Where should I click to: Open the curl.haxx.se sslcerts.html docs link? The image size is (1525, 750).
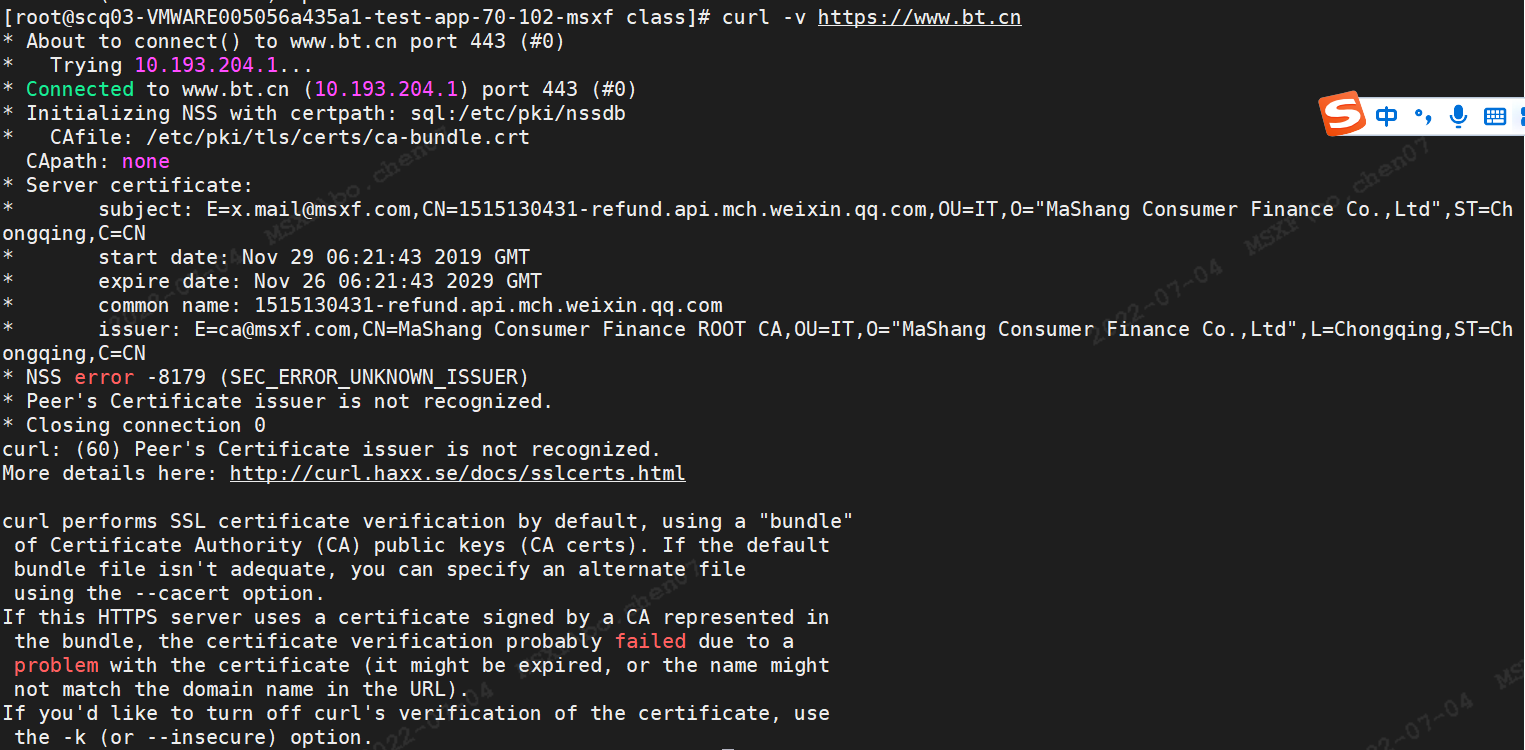(458, 473)
